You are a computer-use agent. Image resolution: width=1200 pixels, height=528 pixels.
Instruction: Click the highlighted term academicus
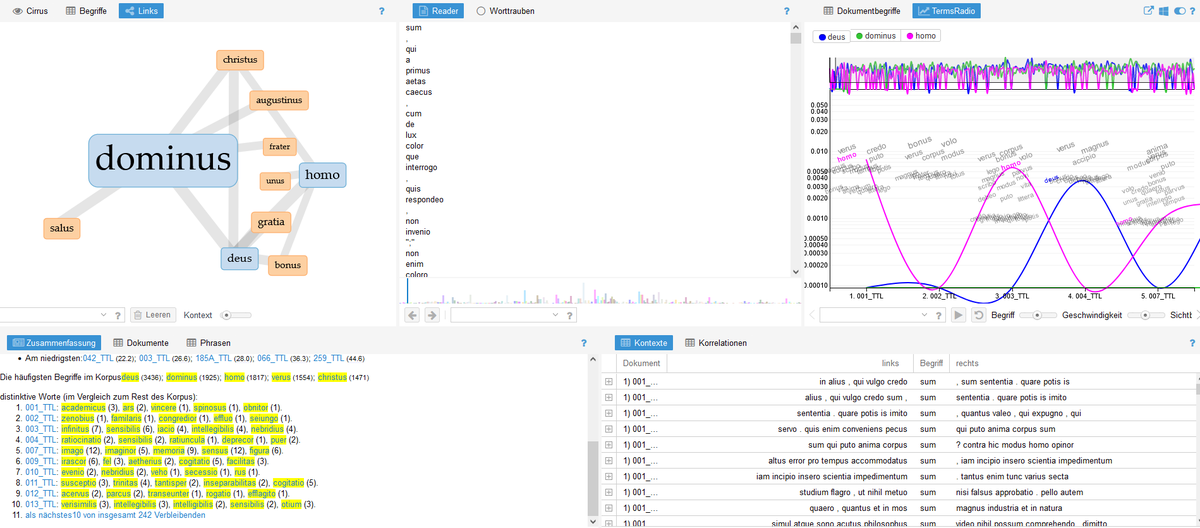coord(83,408)
